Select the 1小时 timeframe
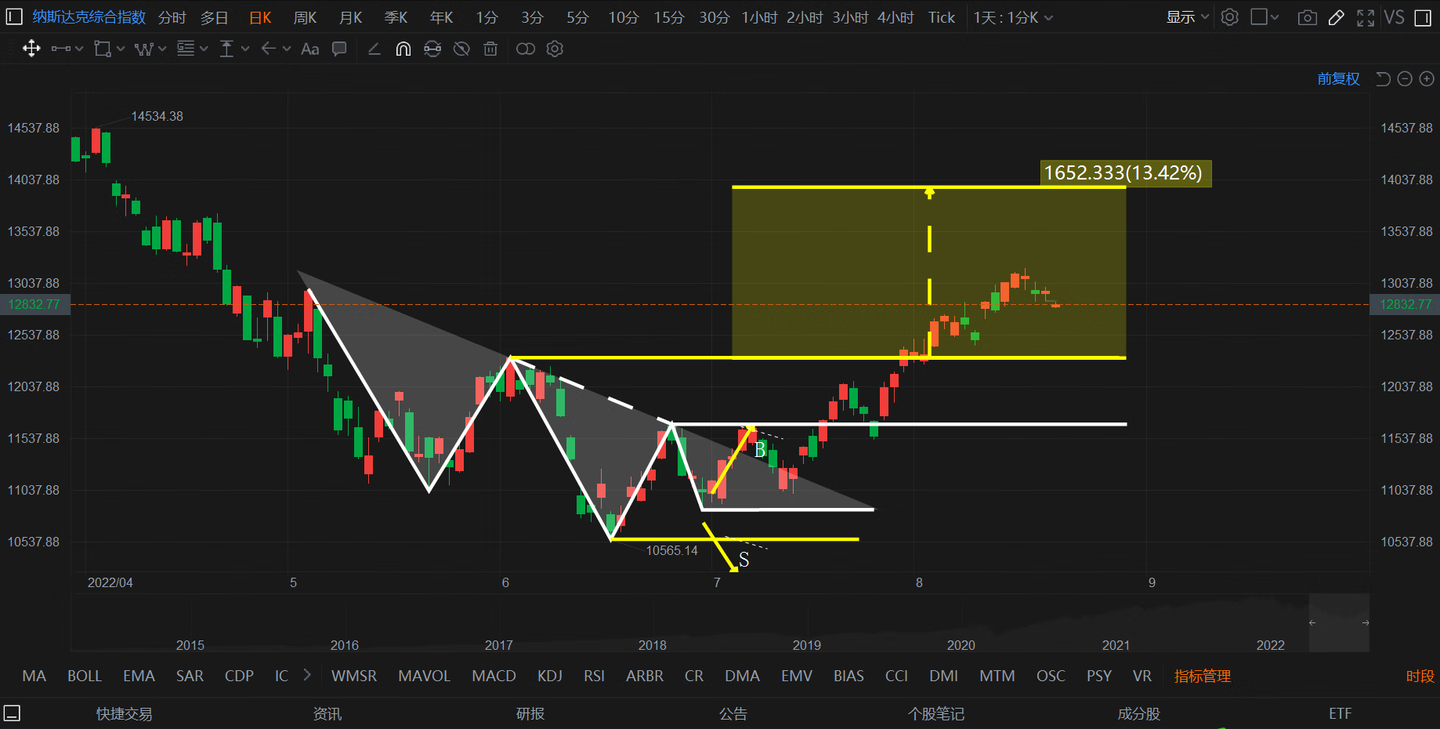The width and height of the screenshot is (1440, 729). 760,17
